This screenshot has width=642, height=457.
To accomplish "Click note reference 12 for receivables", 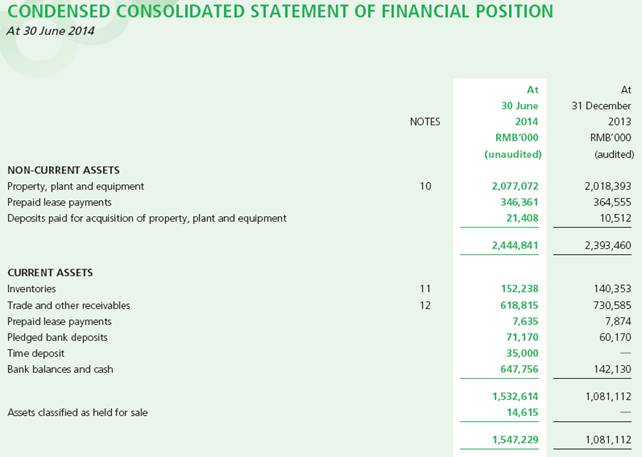I will click(x=426, y=305).
